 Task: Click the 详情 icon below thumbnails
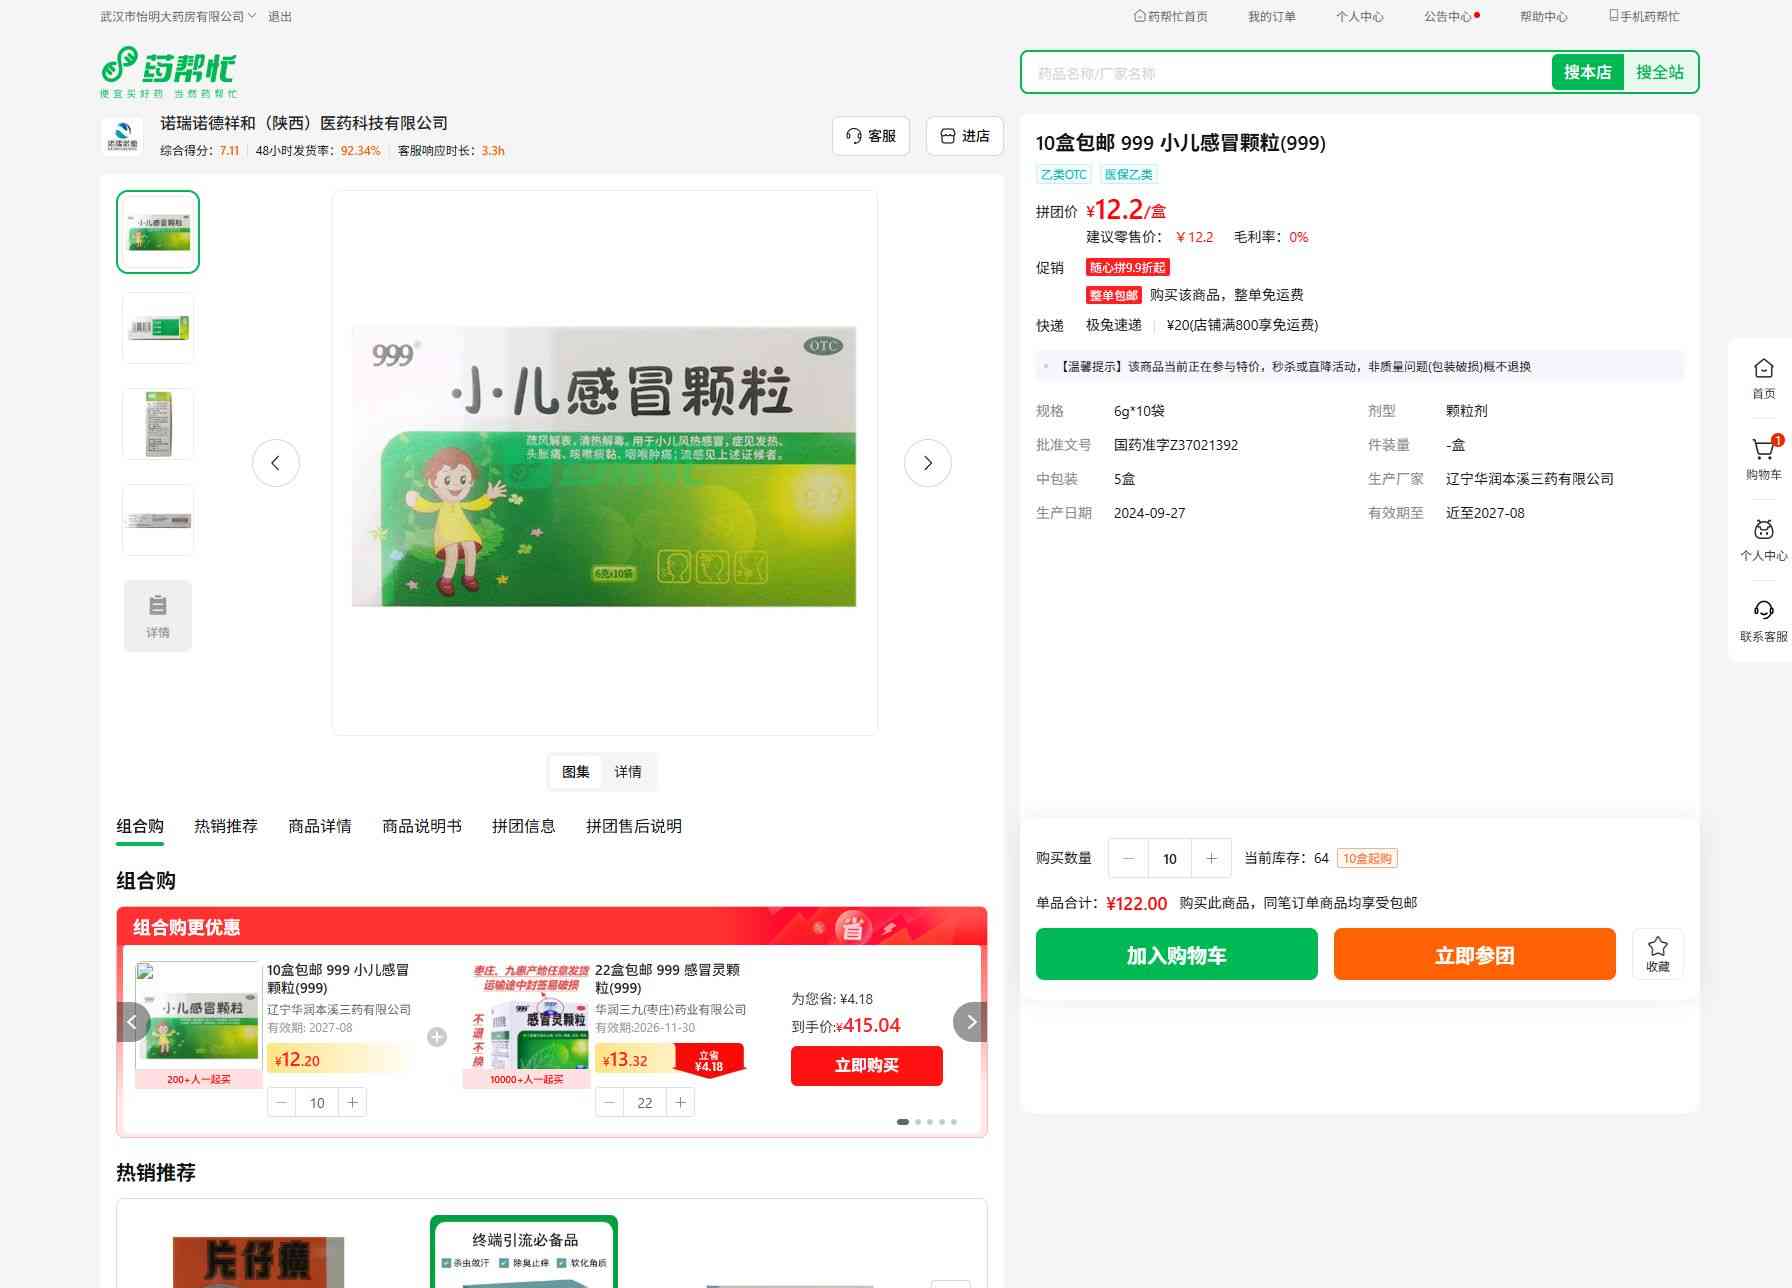[x=158, y=616]
